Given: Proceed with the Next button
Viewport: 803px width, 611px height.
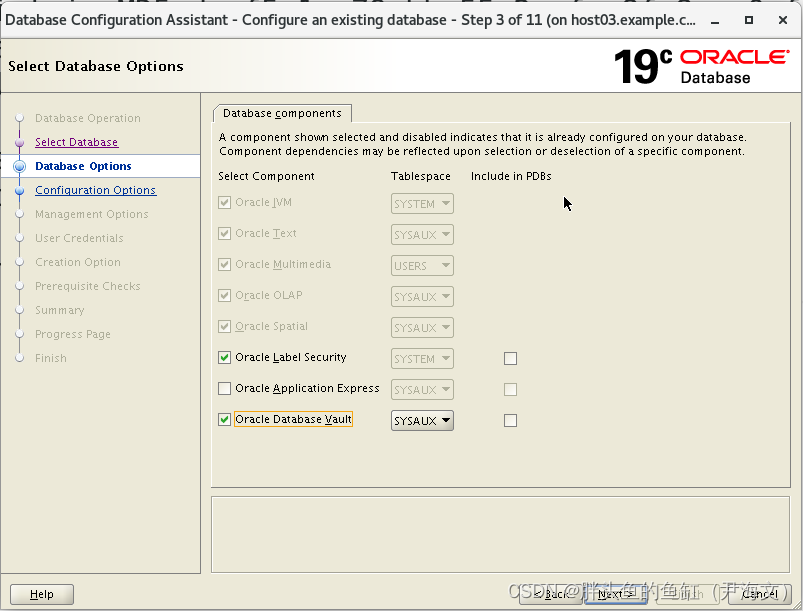Looking at the screenshot, I should [616, 594].
